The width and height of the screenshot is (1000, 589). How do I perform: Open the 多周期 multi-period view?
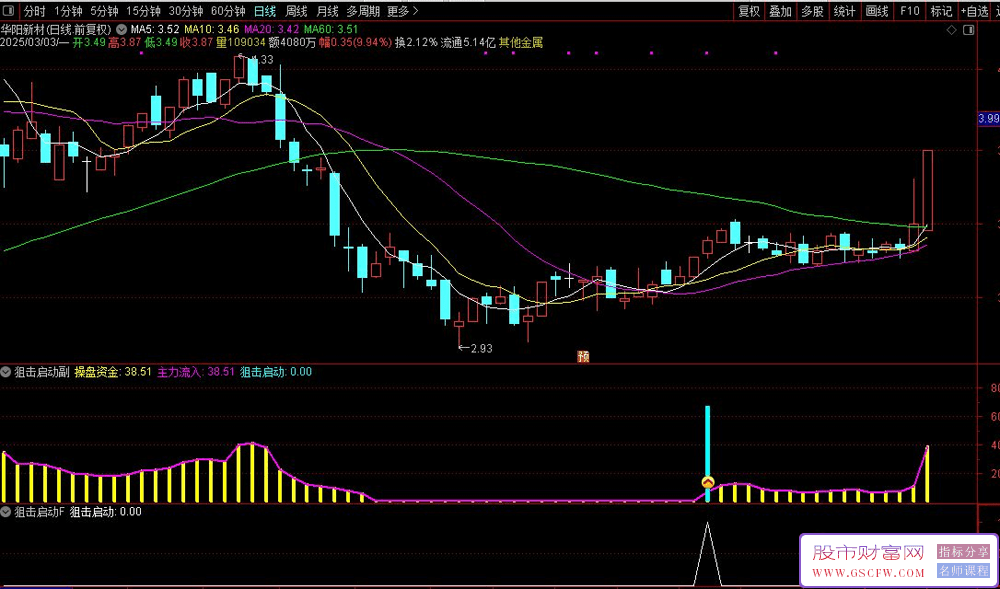tap(363, 11)
